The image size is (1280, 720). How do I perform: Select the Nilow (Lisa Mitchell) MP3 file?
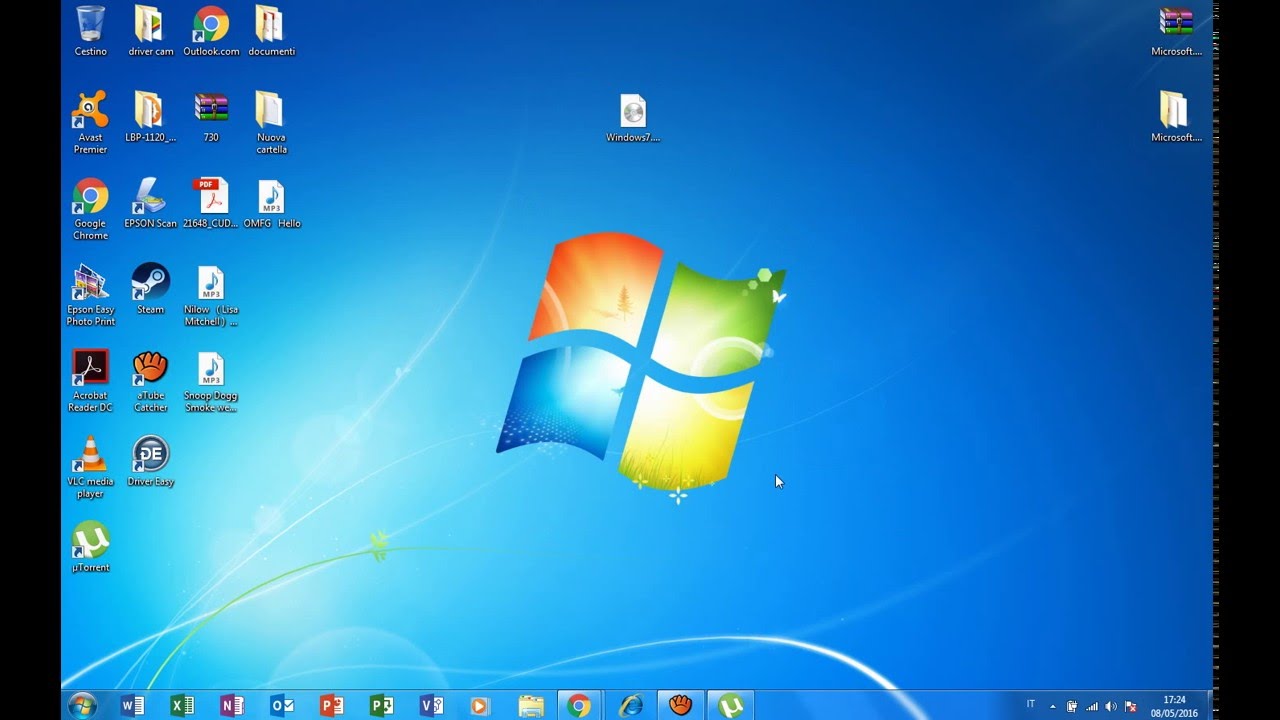click(x=211, y=294)
